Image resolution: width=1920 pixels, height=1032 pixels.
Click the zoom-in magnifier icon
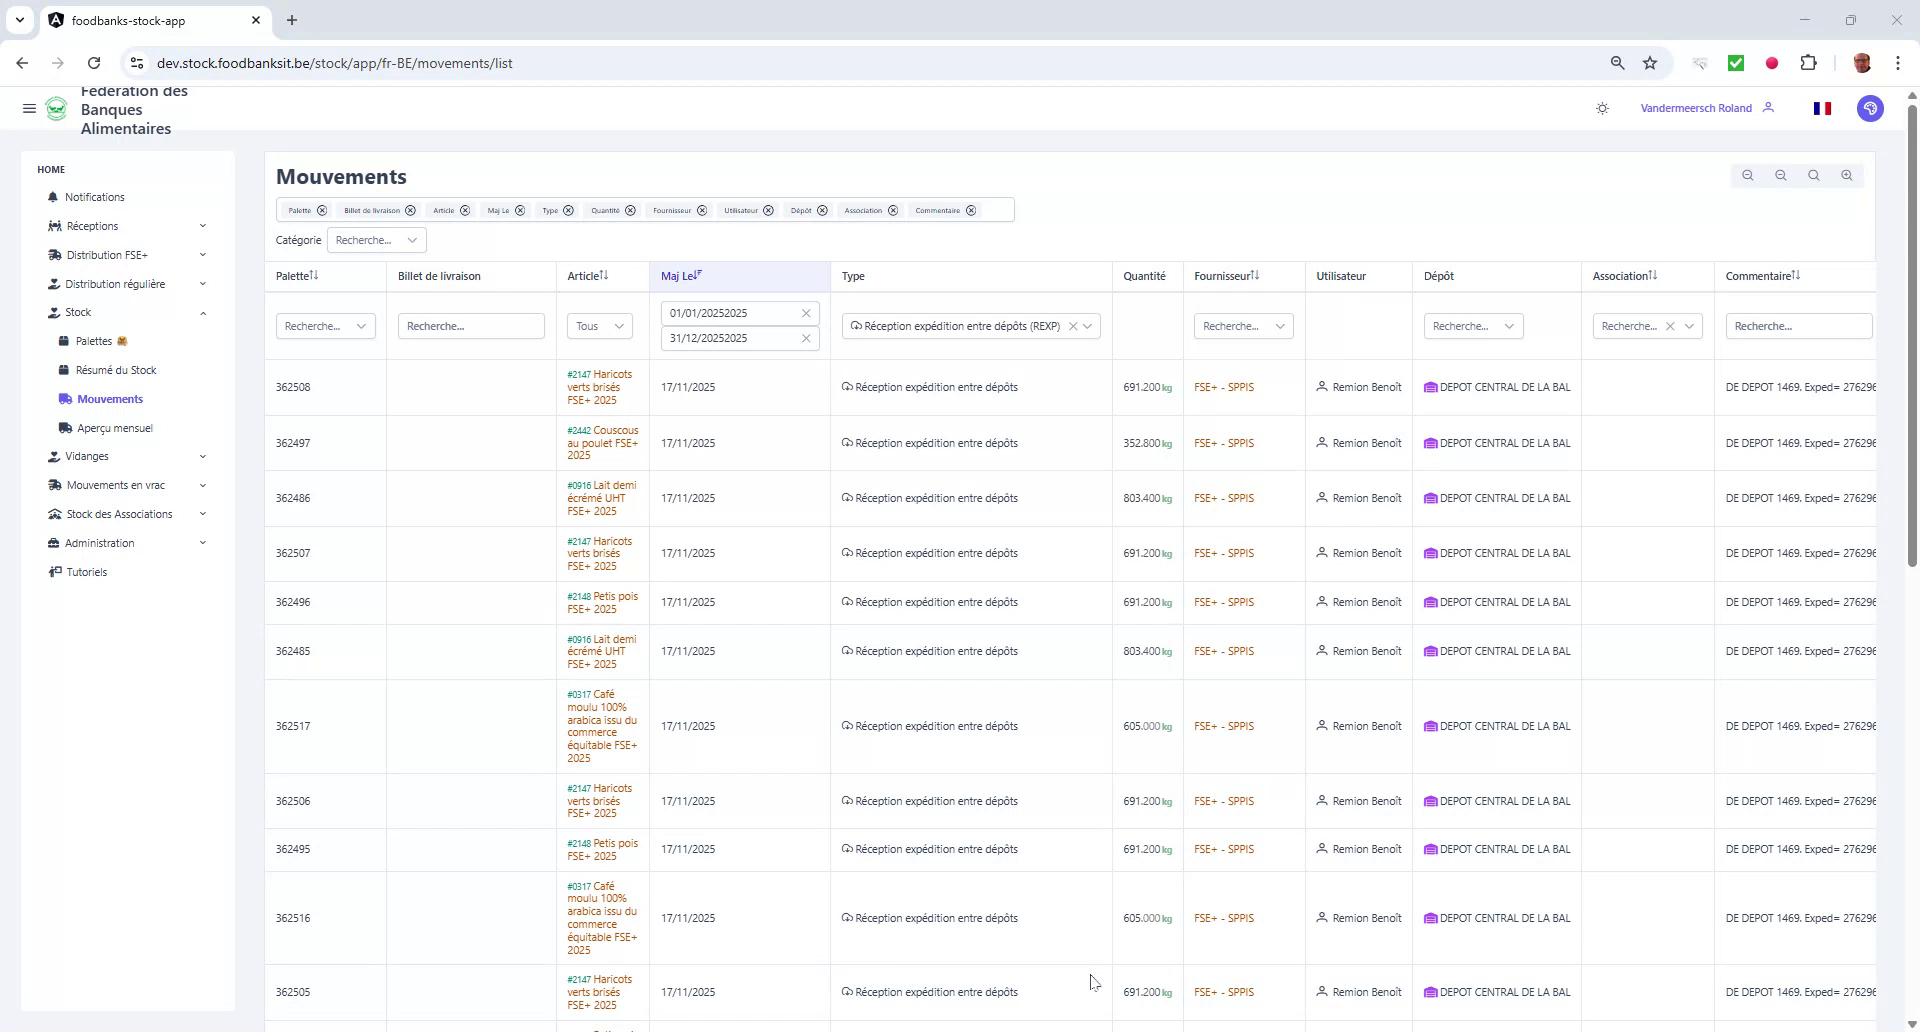pos(1847,176)
